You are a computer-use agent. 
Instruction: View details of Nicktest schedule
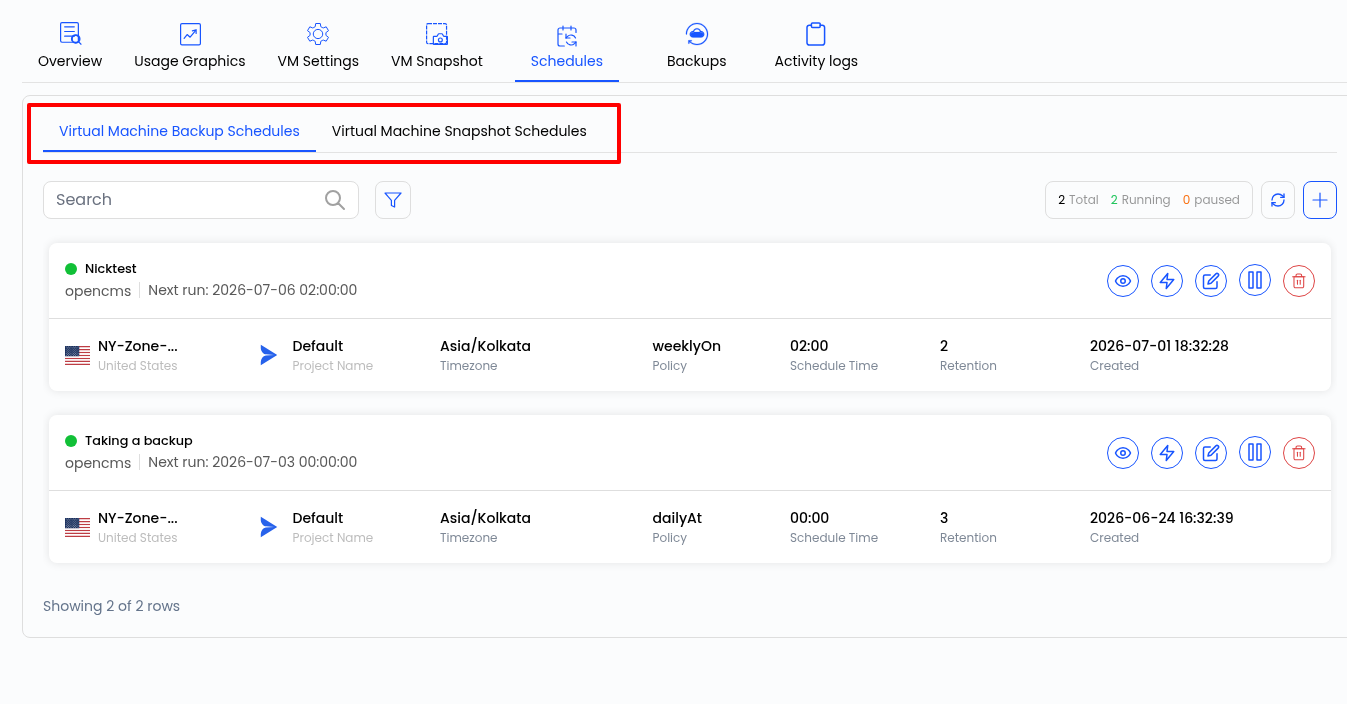(1123, 281)
